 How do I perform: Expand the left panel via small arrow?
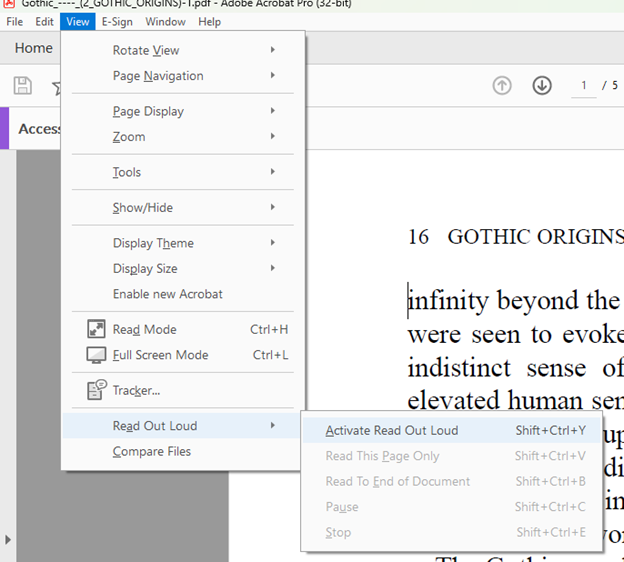[9, 540]
